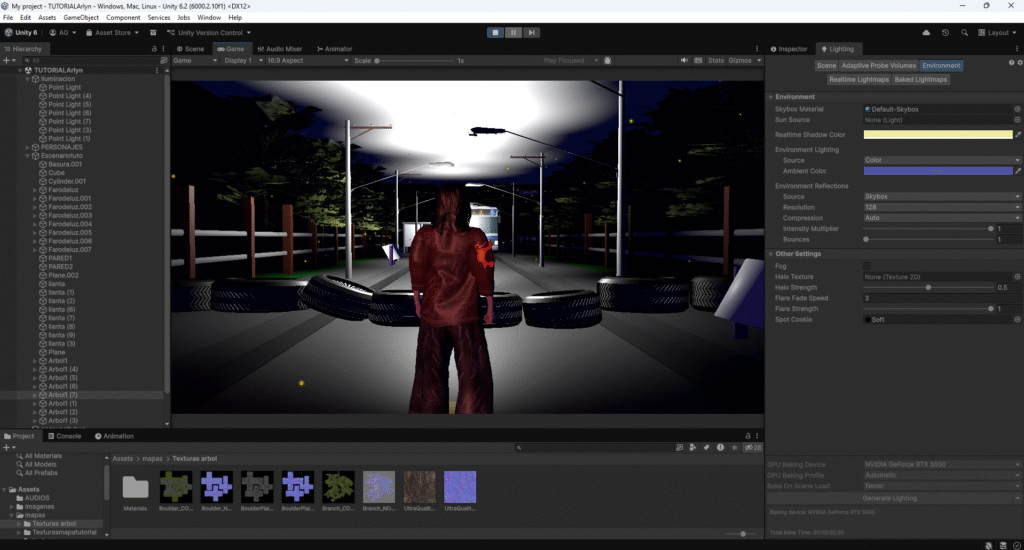
Task: Click the Ambient Color eyedropper icon
Action: 1018,171
